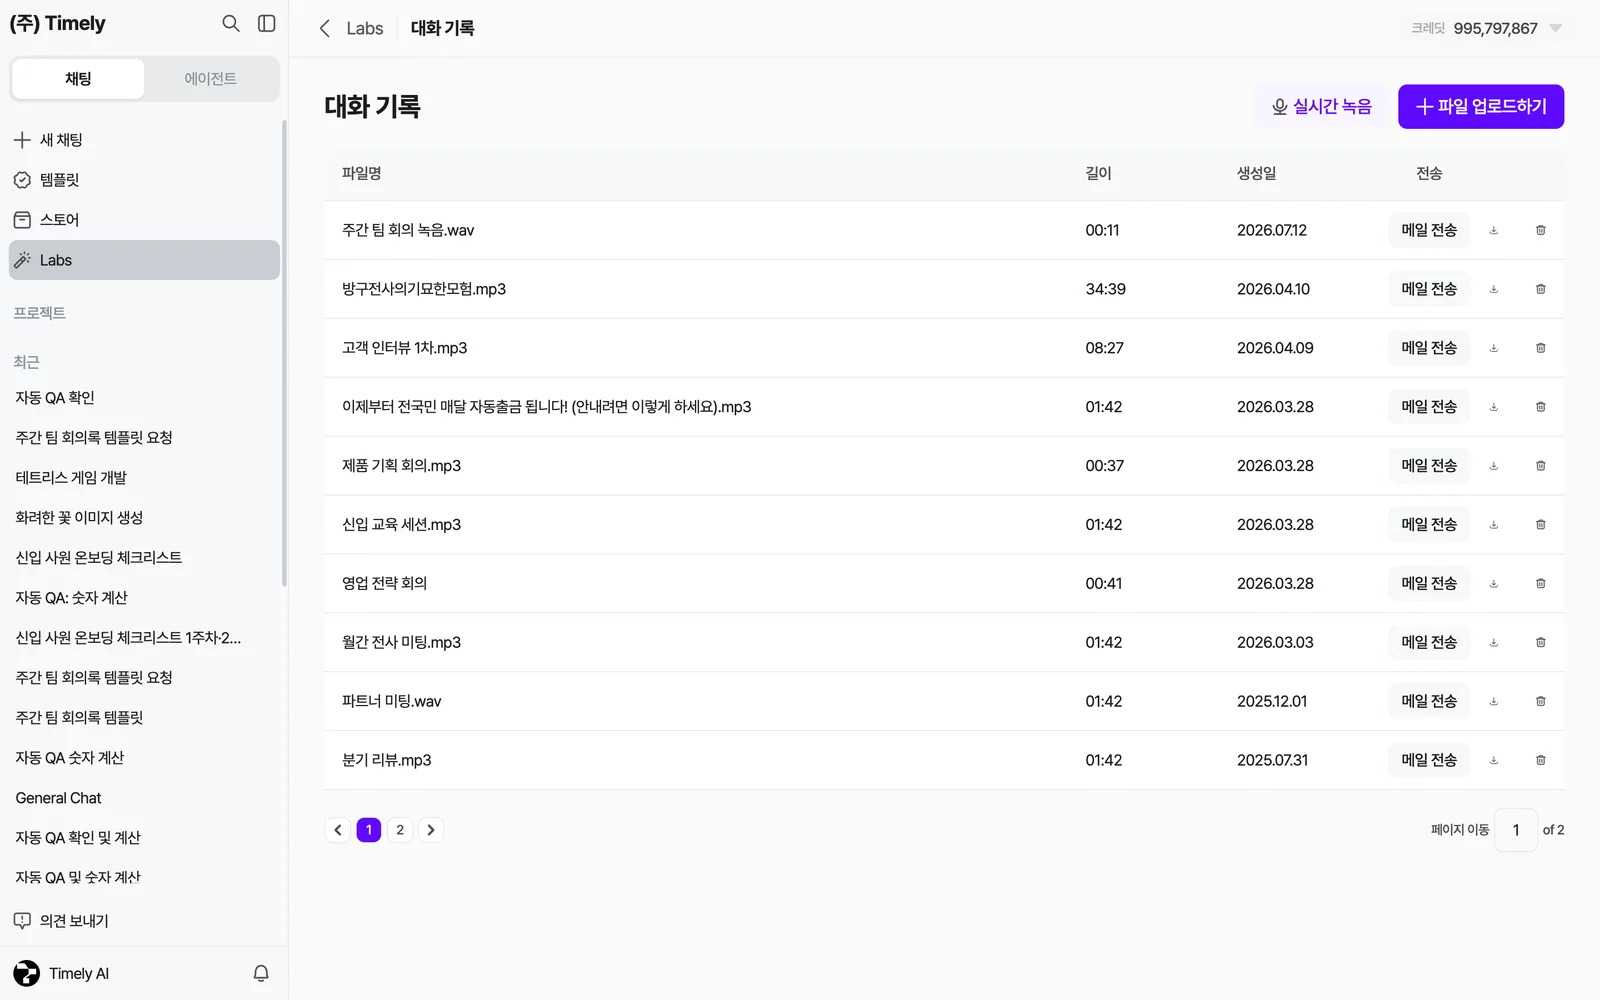Go back with the arrow beside Labs
Screen dimensions: 1600x1000
pos(324,28)
